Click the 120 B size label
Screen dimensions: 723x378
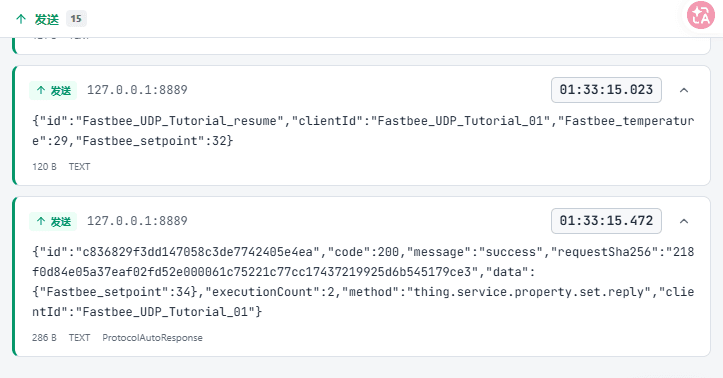click(44, 166)
